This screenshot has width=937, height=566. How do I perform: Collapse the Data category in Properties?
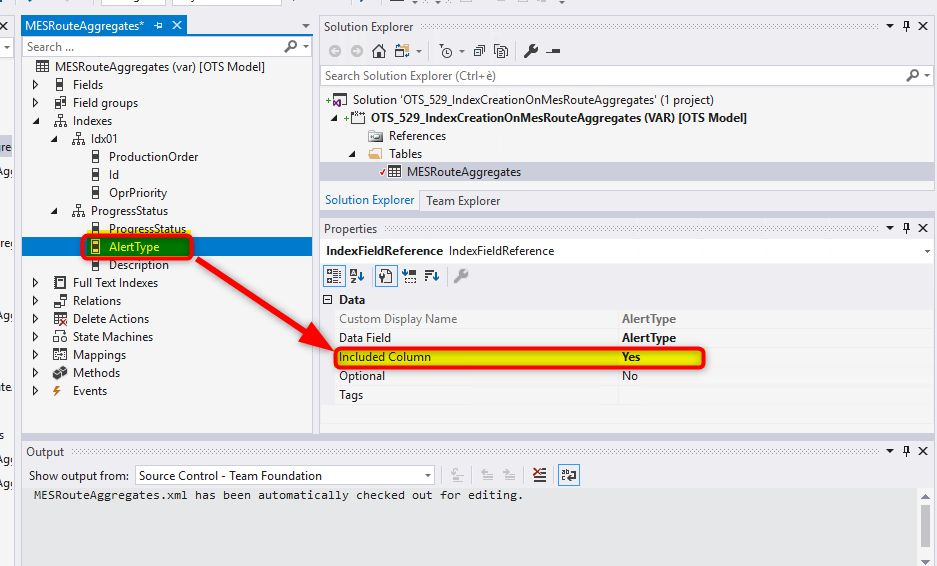(x=328, y=300)
